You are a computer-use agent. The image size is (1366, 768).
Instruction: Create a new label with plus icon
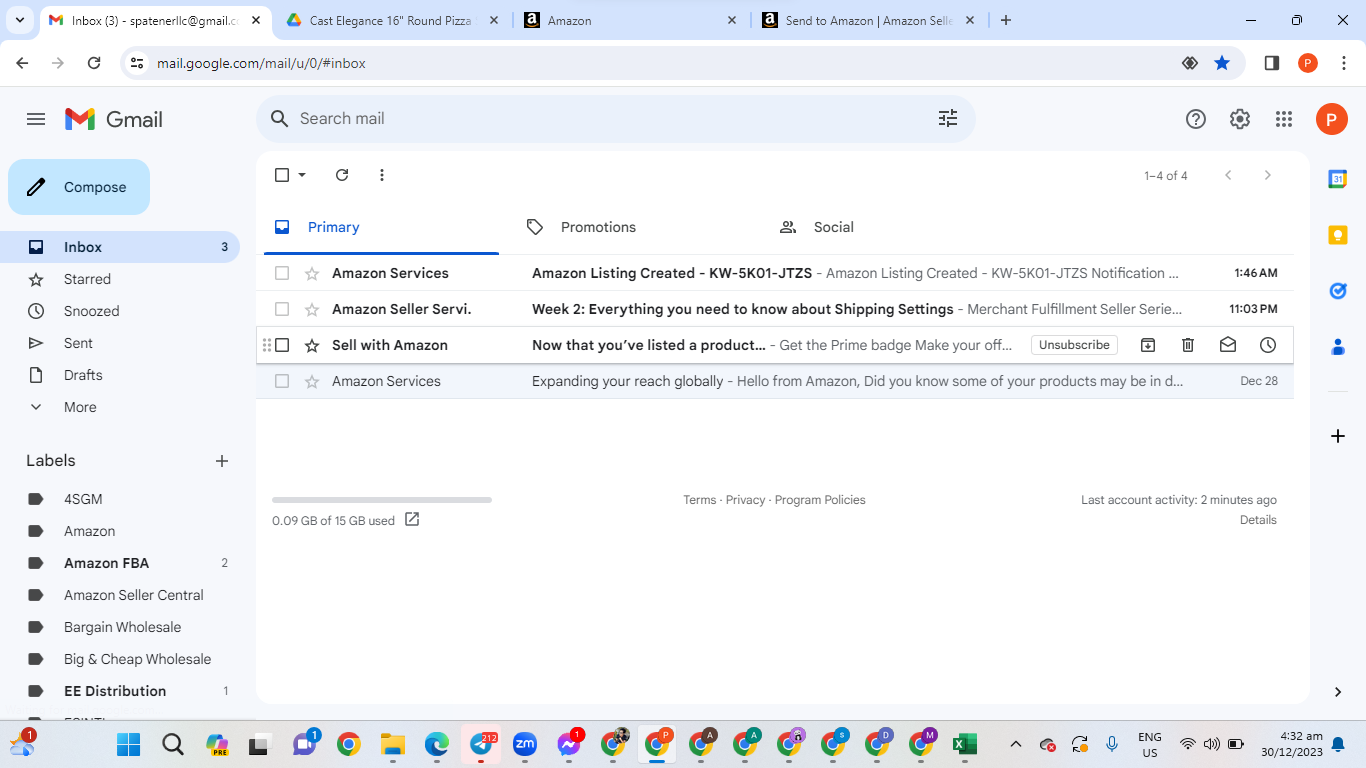pos(222,461)
